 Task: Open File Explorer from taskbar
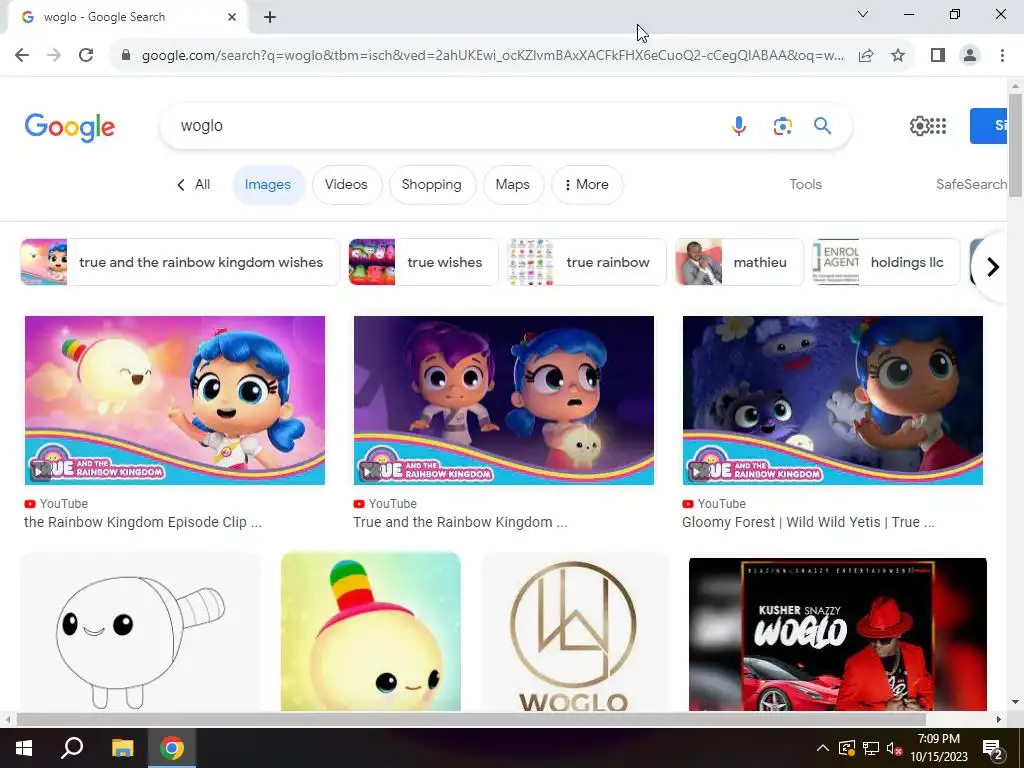(122, 748)
